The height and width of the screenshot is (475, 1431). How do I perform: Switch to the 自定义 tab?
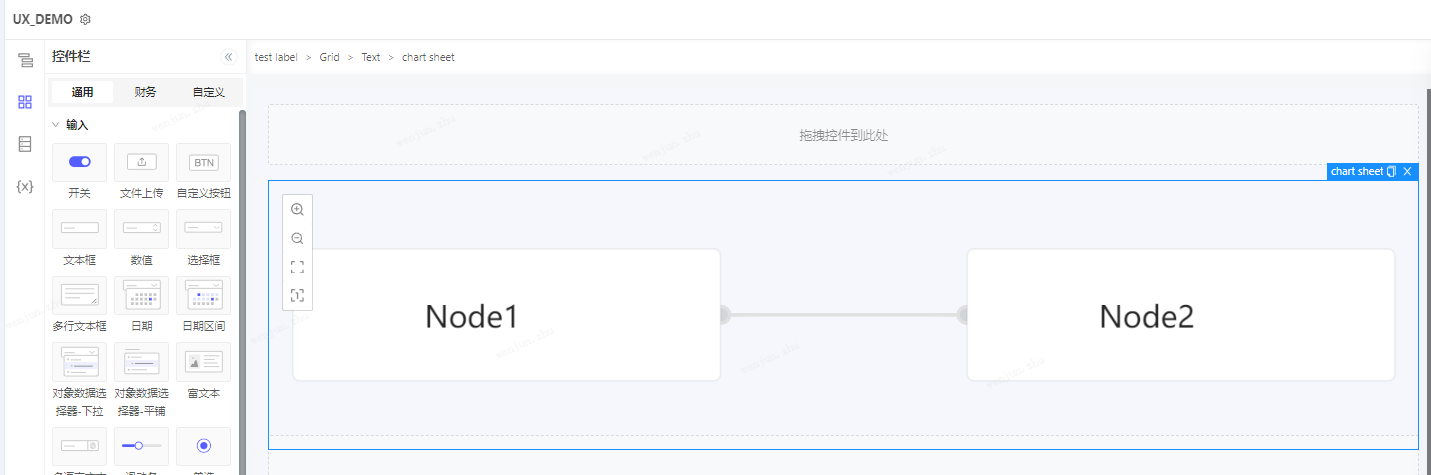[208, 92]
